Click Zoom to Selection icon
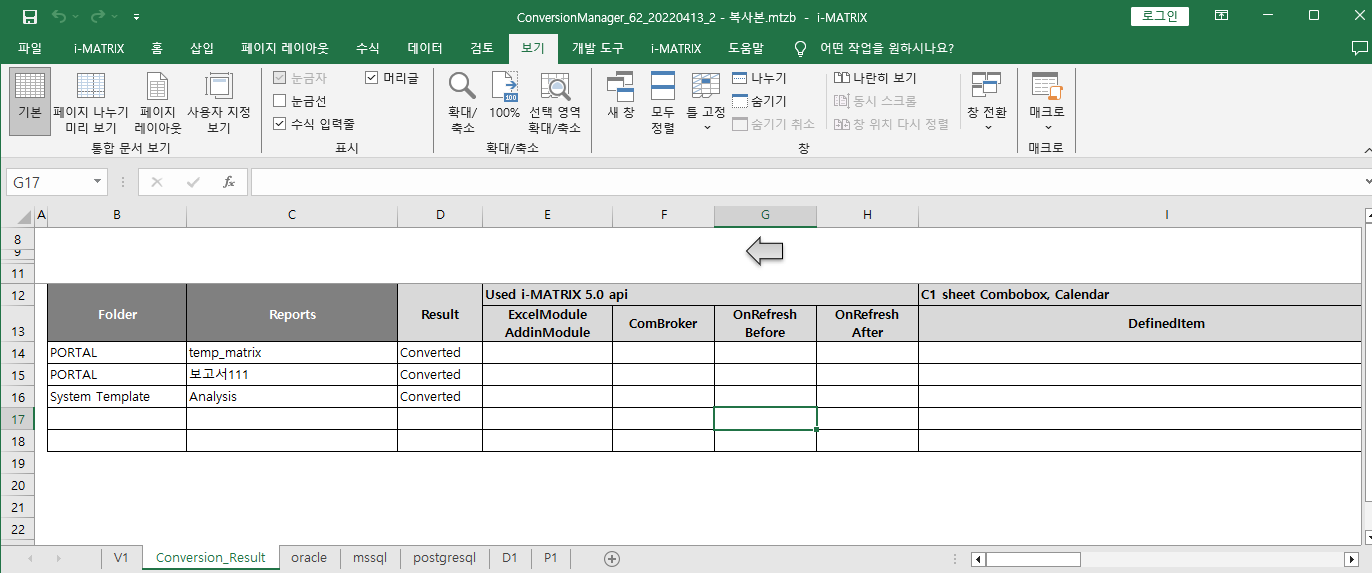 pos(554,86)
